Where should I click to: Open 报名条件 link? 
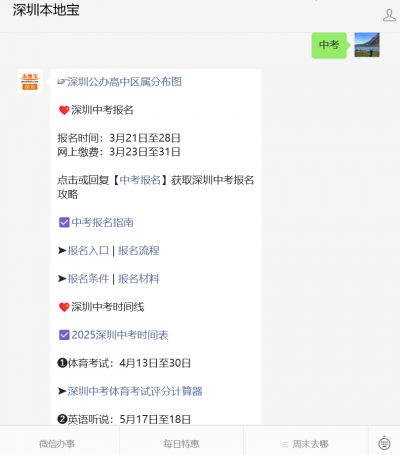[x=88, y=278]
